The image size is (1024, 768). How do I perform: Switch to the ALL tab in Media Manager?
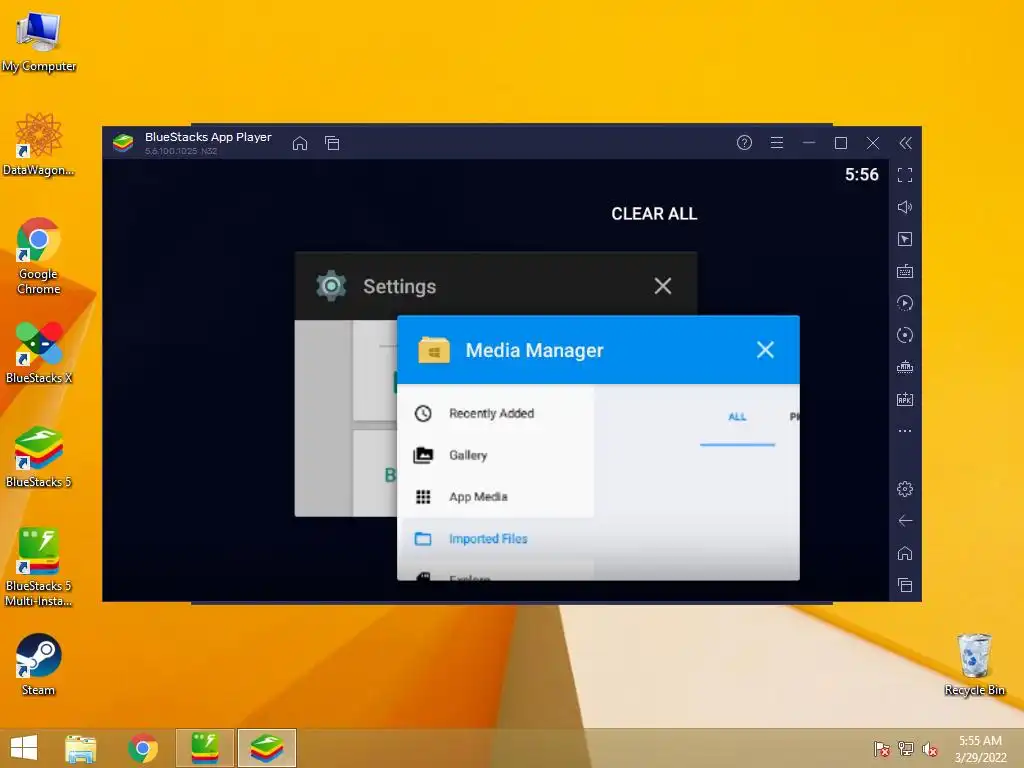point(737,417)
